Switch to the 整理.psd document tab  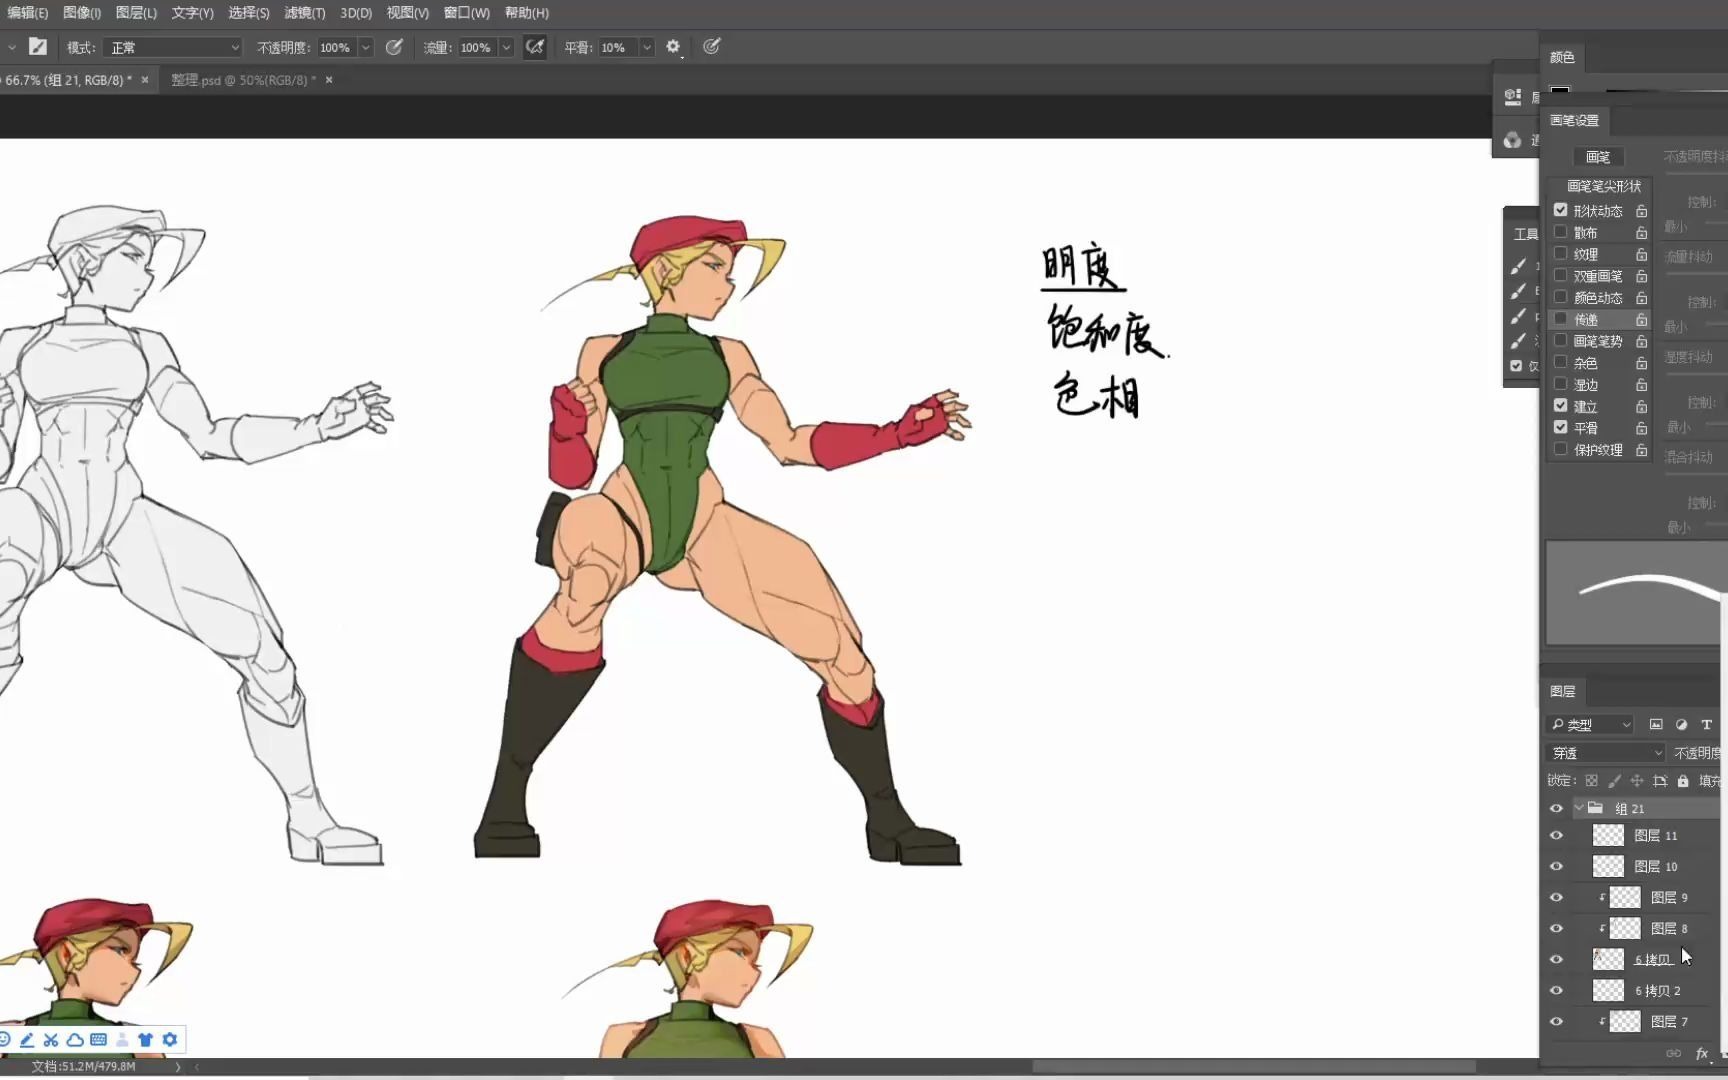243,80
